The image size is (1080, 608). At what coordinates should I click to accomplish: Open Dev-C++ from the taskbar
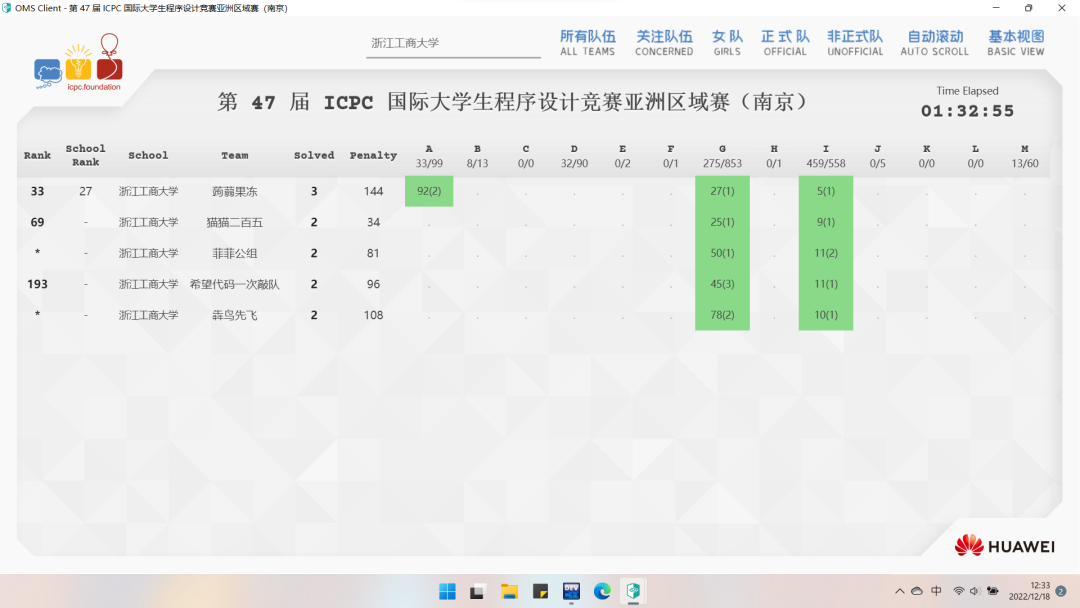click(x=572, y=591)
